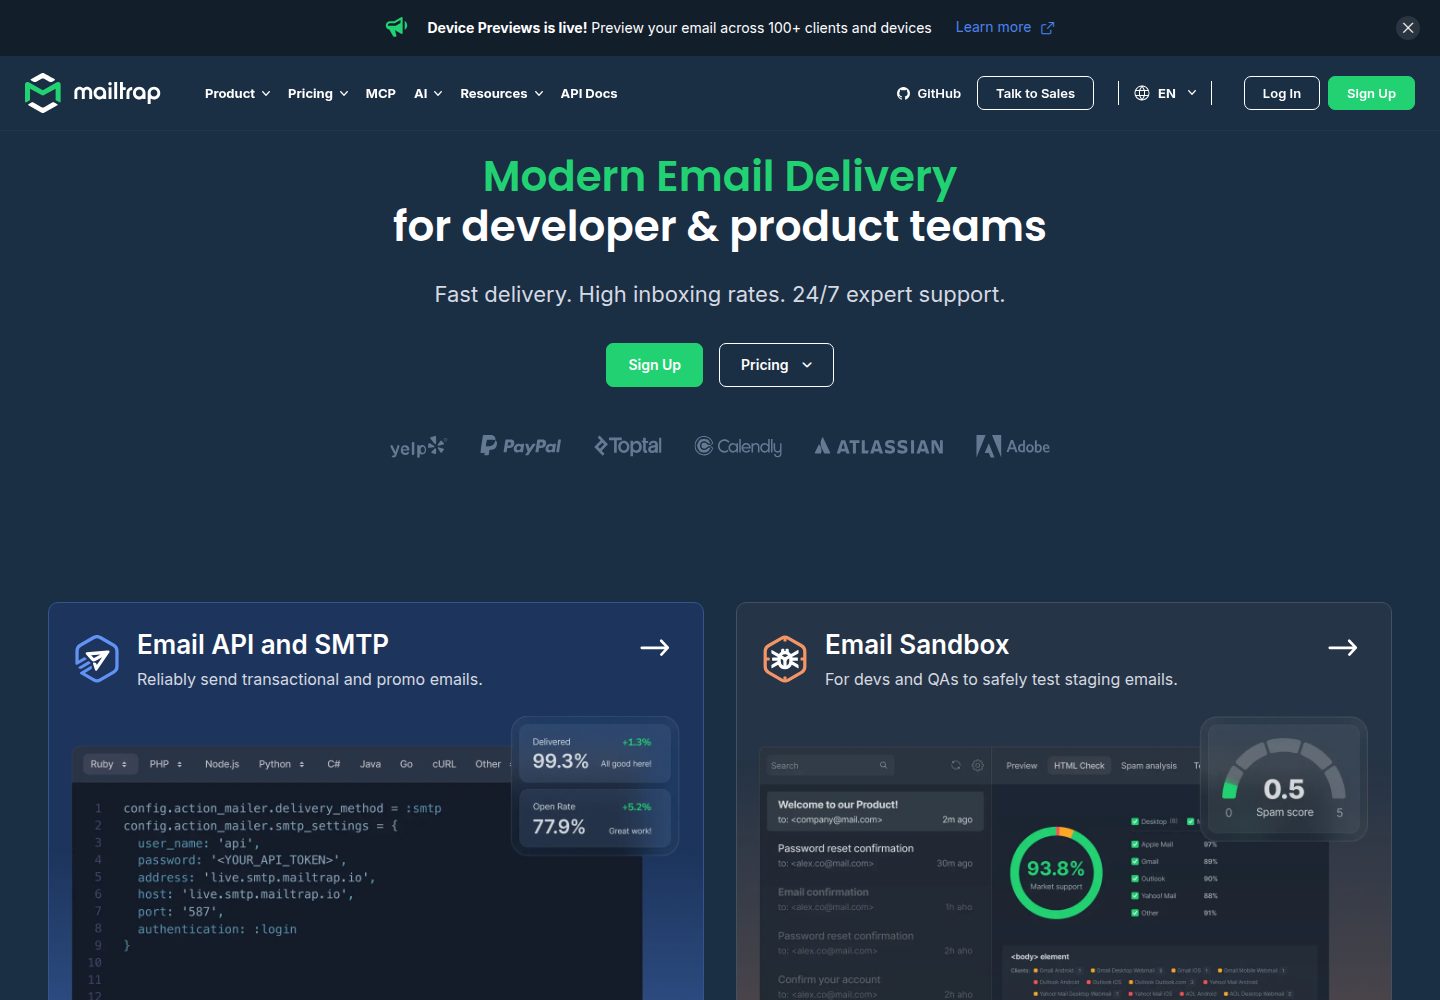Click the settings gear icon in sandbox inbox

pyautogui.click(x=978, y=765)
